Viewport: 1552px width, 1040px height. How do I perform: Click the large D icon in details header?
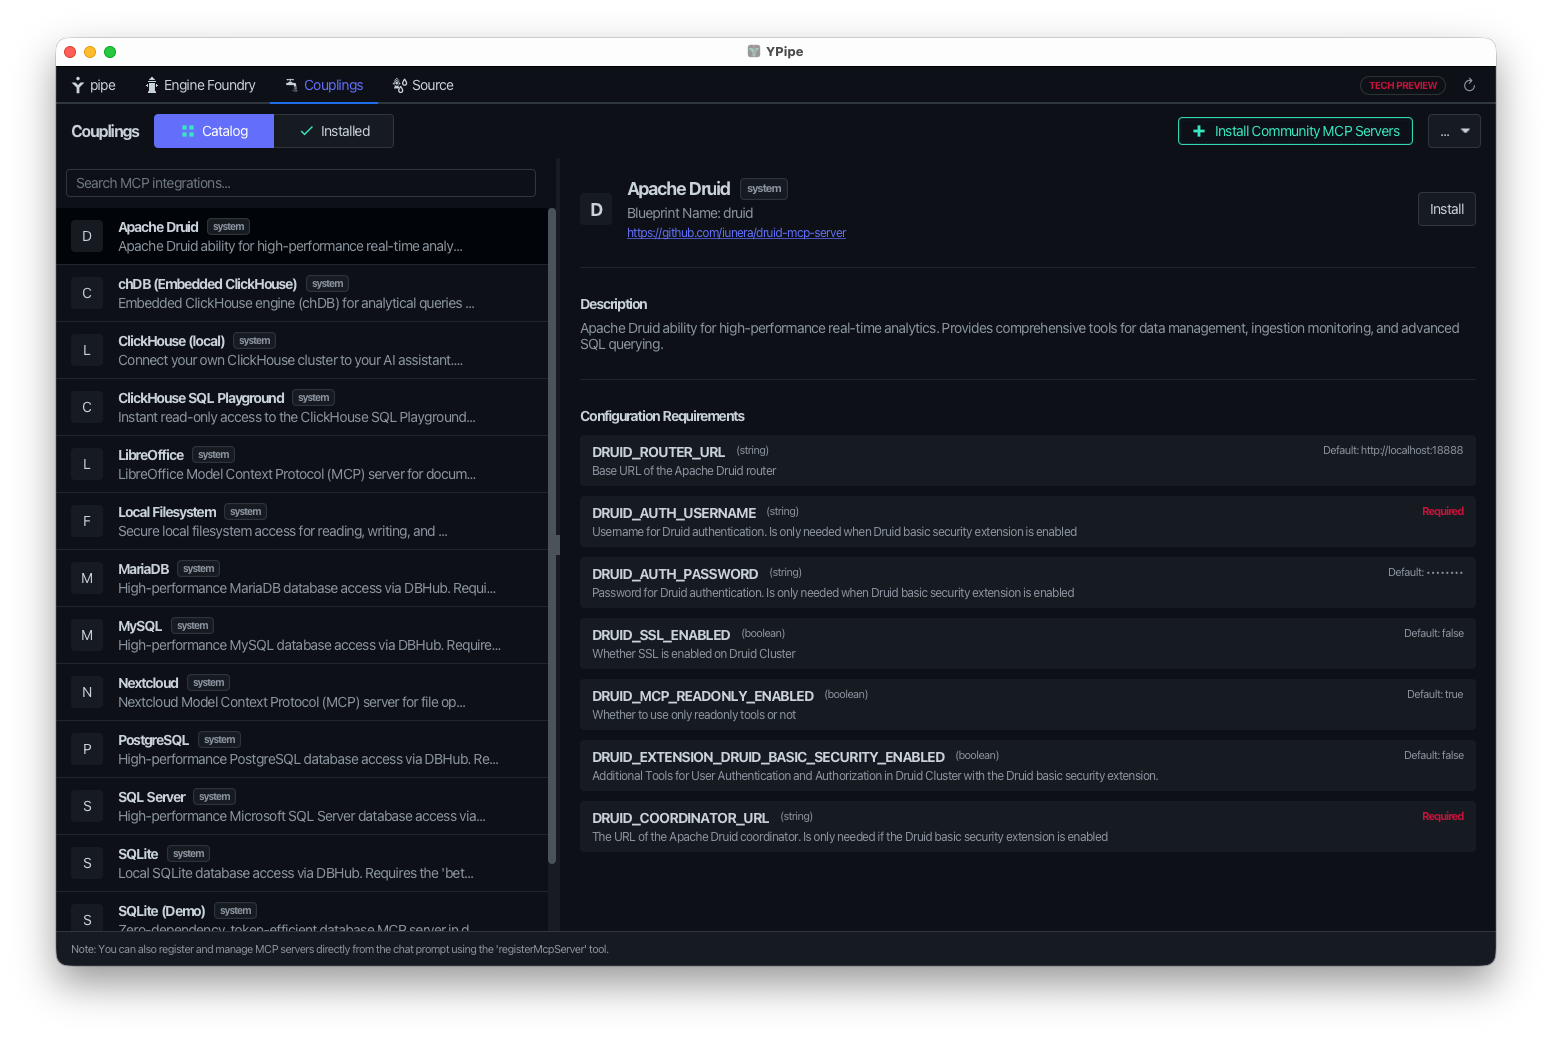[596, 209]
